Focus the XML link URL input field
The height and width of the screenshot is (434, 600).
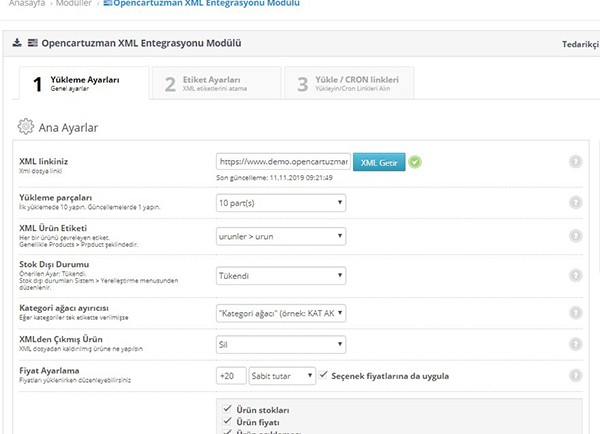pos(283,162)
